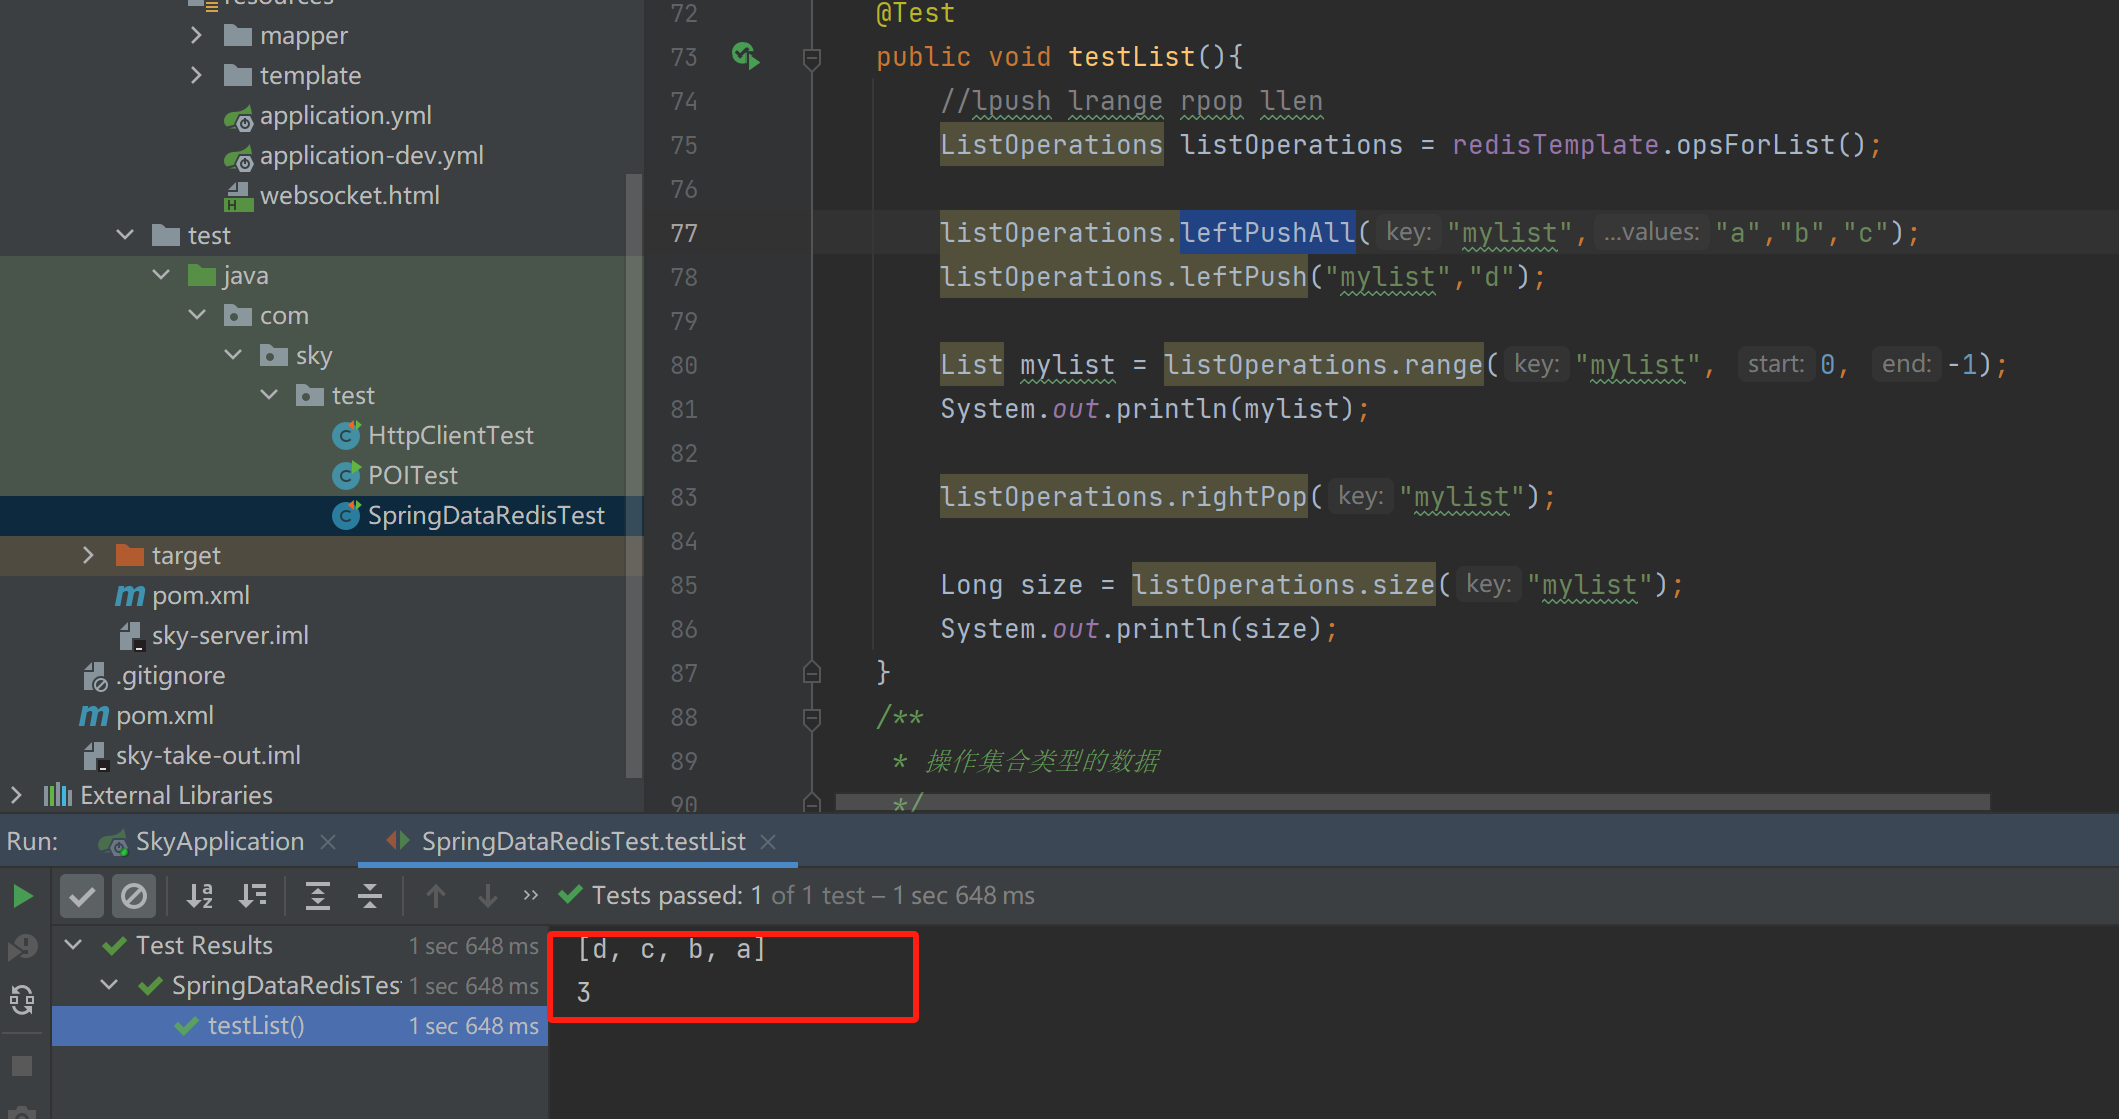
Task: Close the SkyApplication run tab
Action: (328, 842)
